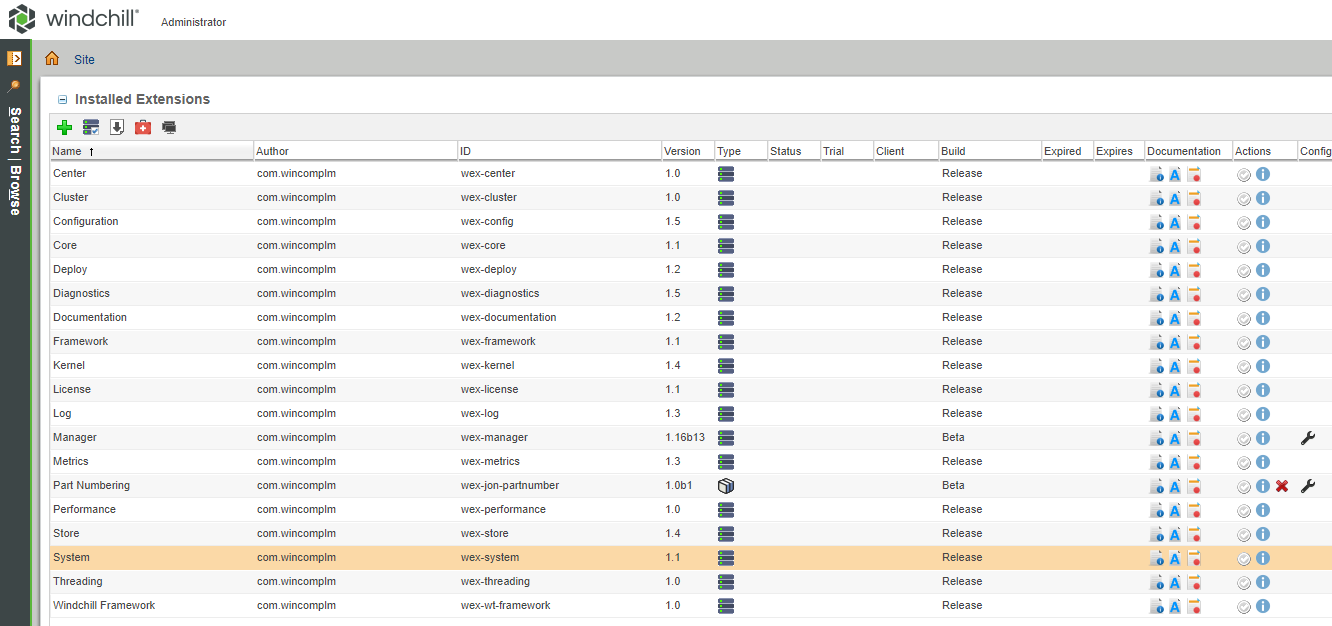The image size is (1332, 626).
Task: Open info document icon in Performance row
Action: pyautogui.click(x=1157, y=510)
